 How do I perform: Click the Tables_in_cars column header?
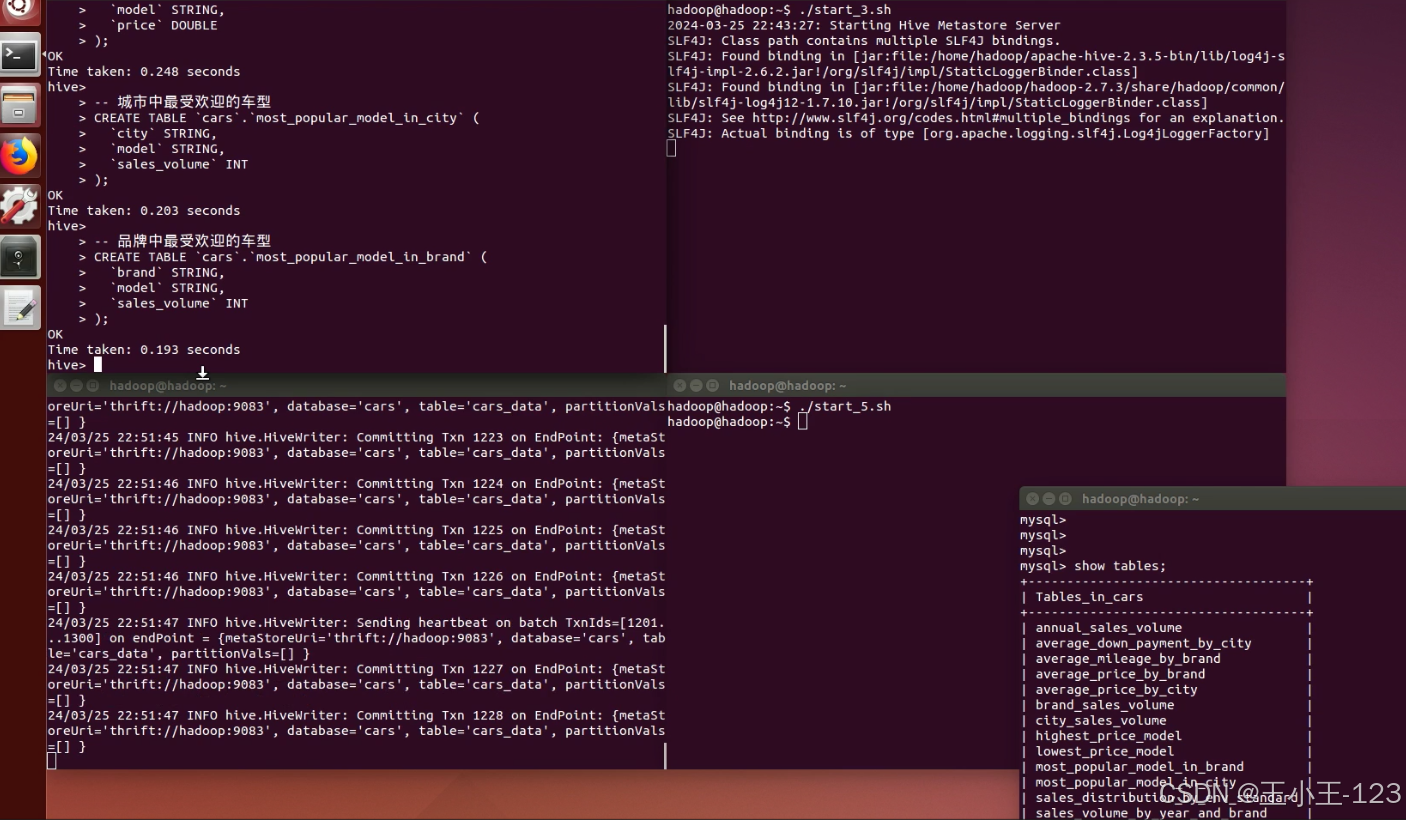1089,597
